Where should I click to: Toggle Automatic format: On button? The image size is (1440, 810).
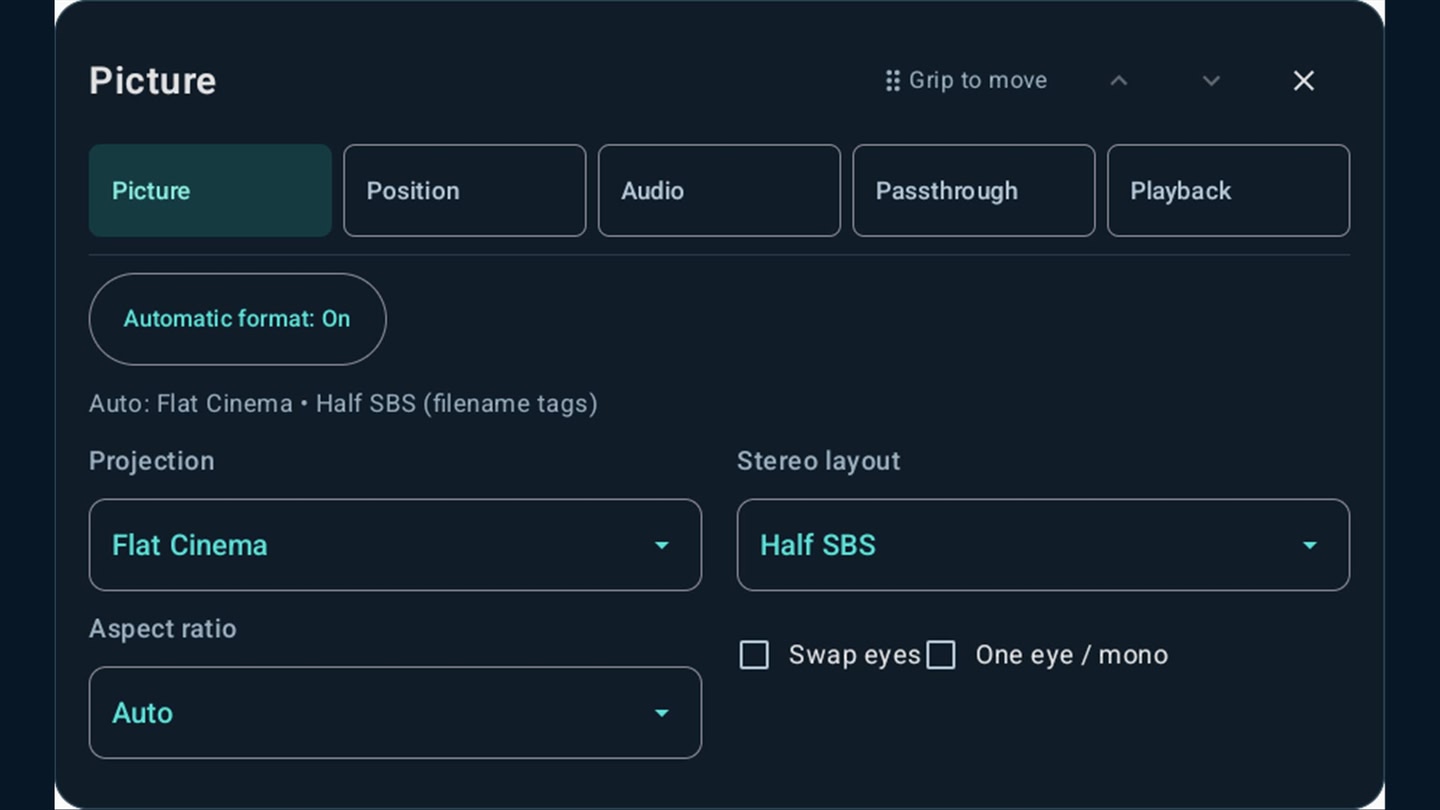click(x=238, y=319)
